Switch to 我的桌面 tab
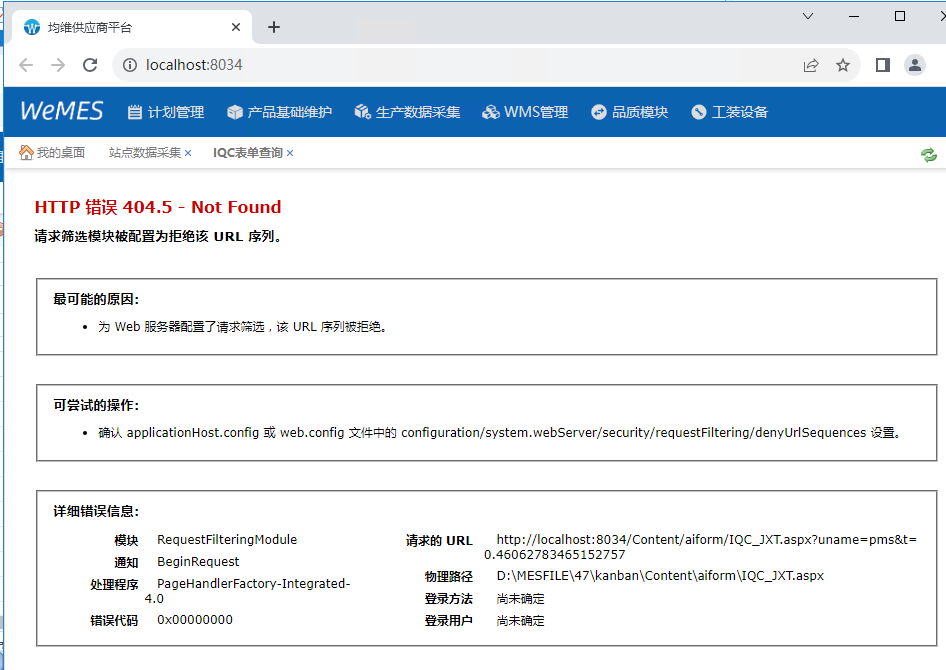The width and height of the screenshot is (946, 670). pos(52,153)
